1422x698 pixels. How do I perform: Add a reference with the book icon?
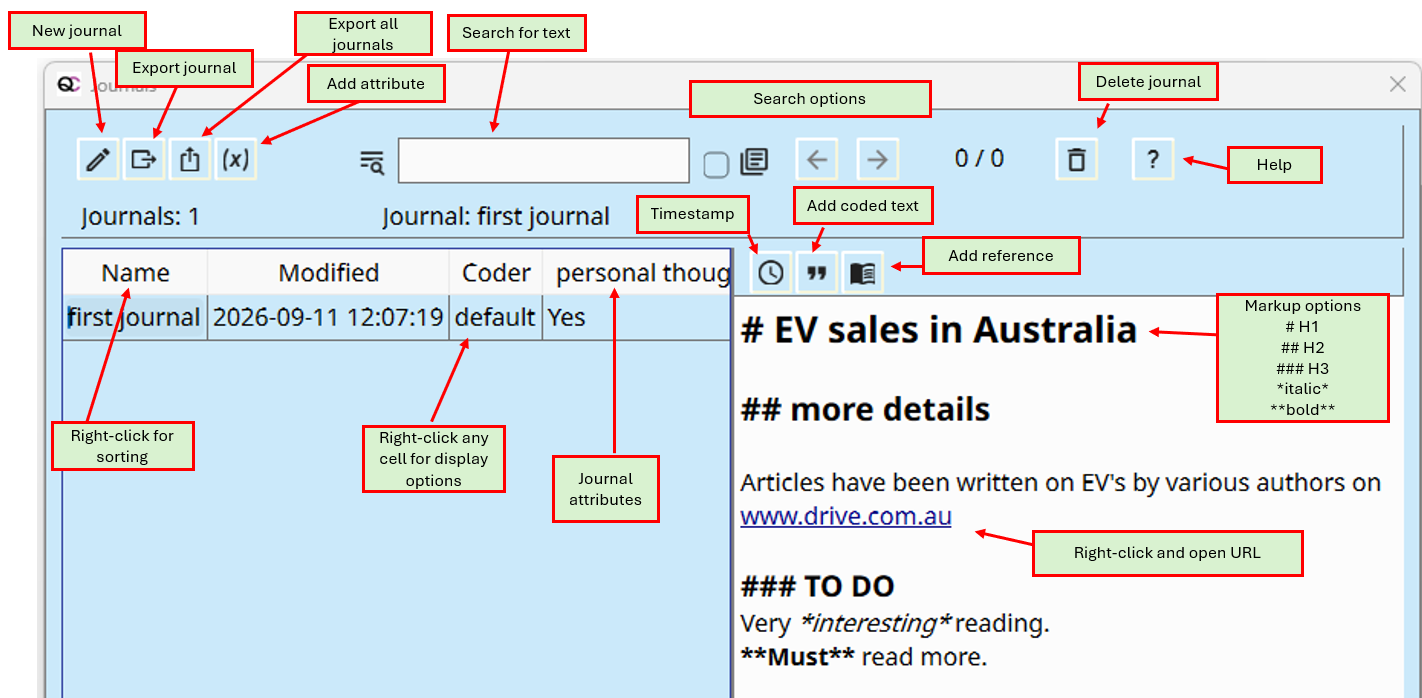click(x=863, y=273)
